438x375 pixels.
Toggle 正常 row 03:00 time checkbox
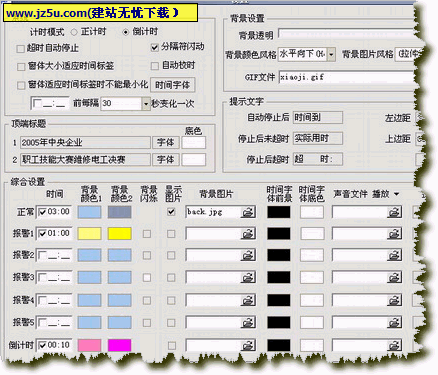42,212
